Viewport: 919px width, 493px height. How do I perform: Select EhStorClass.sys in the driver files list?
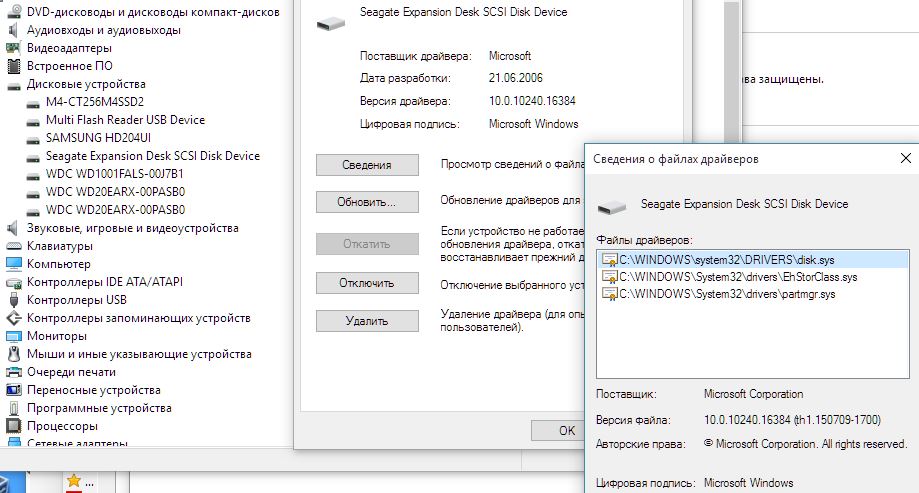coord(737,277)
